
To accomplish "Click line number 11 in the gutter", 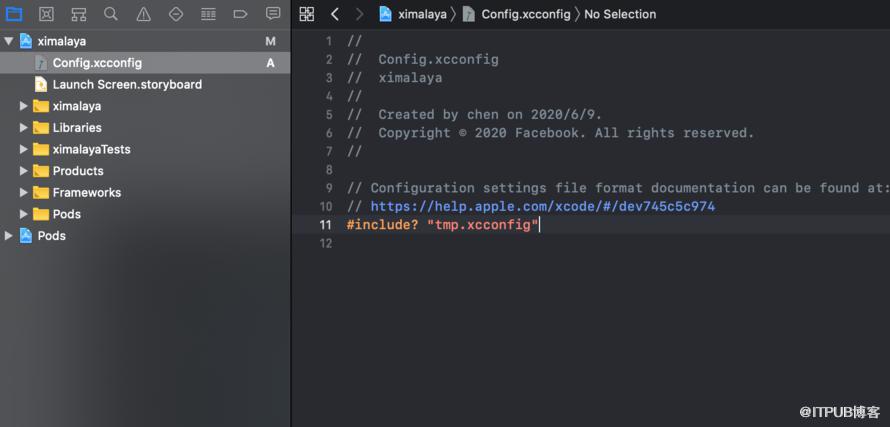I will point(325,225).
